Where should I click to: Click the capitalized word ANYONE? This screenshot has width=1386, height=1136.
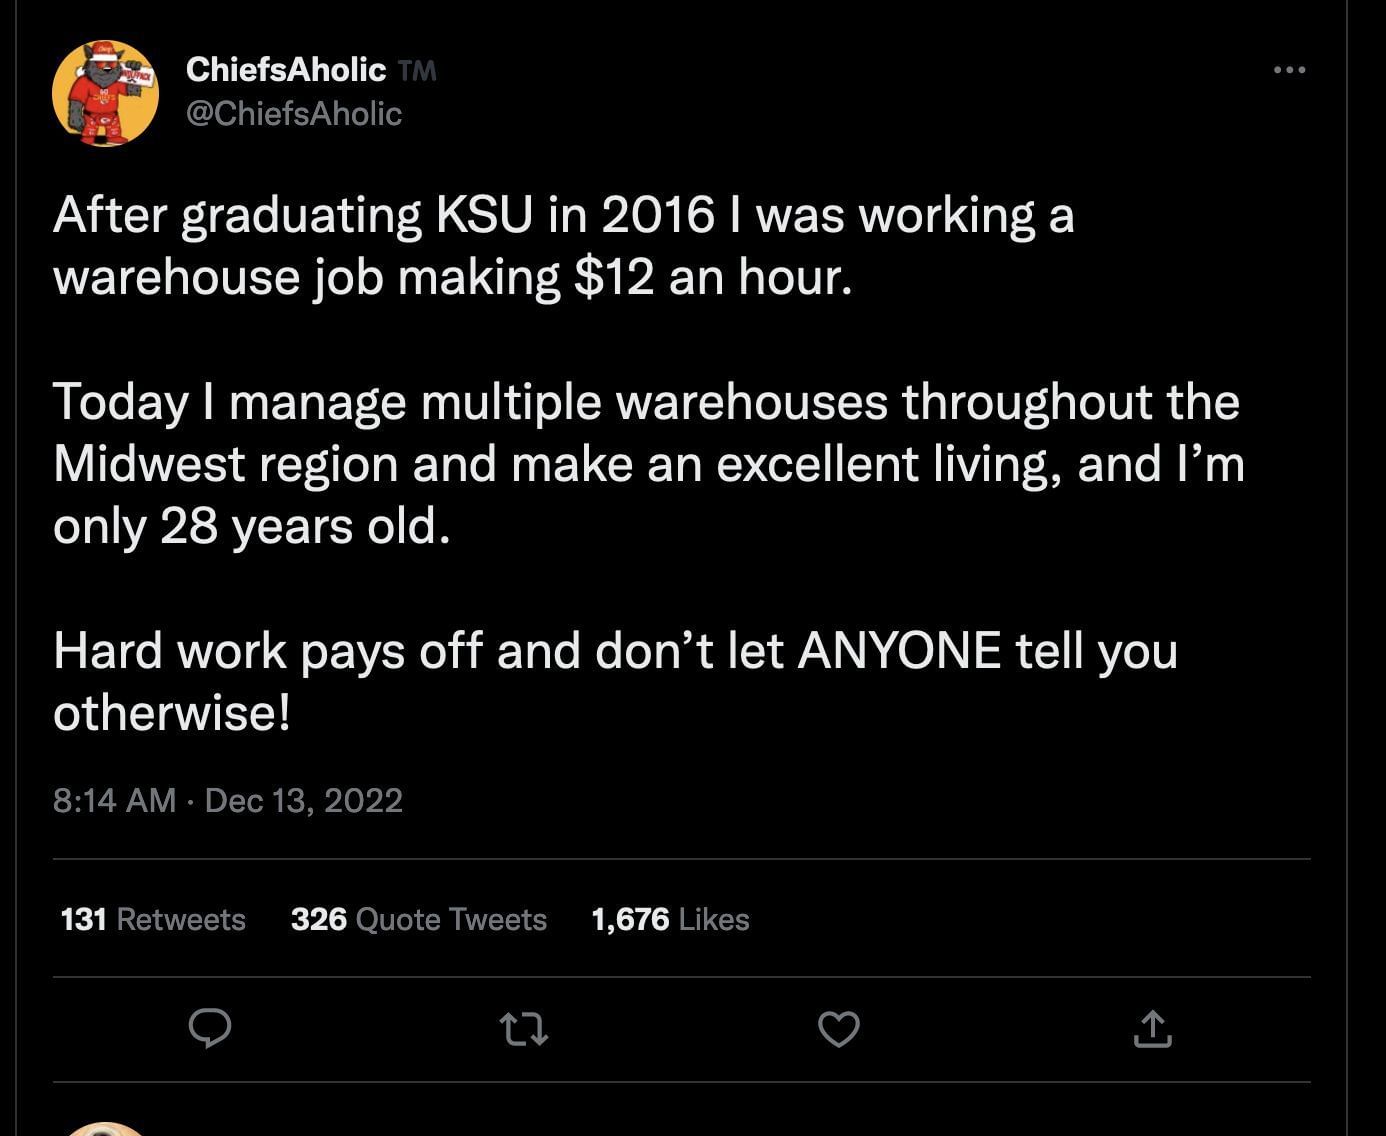899,651
